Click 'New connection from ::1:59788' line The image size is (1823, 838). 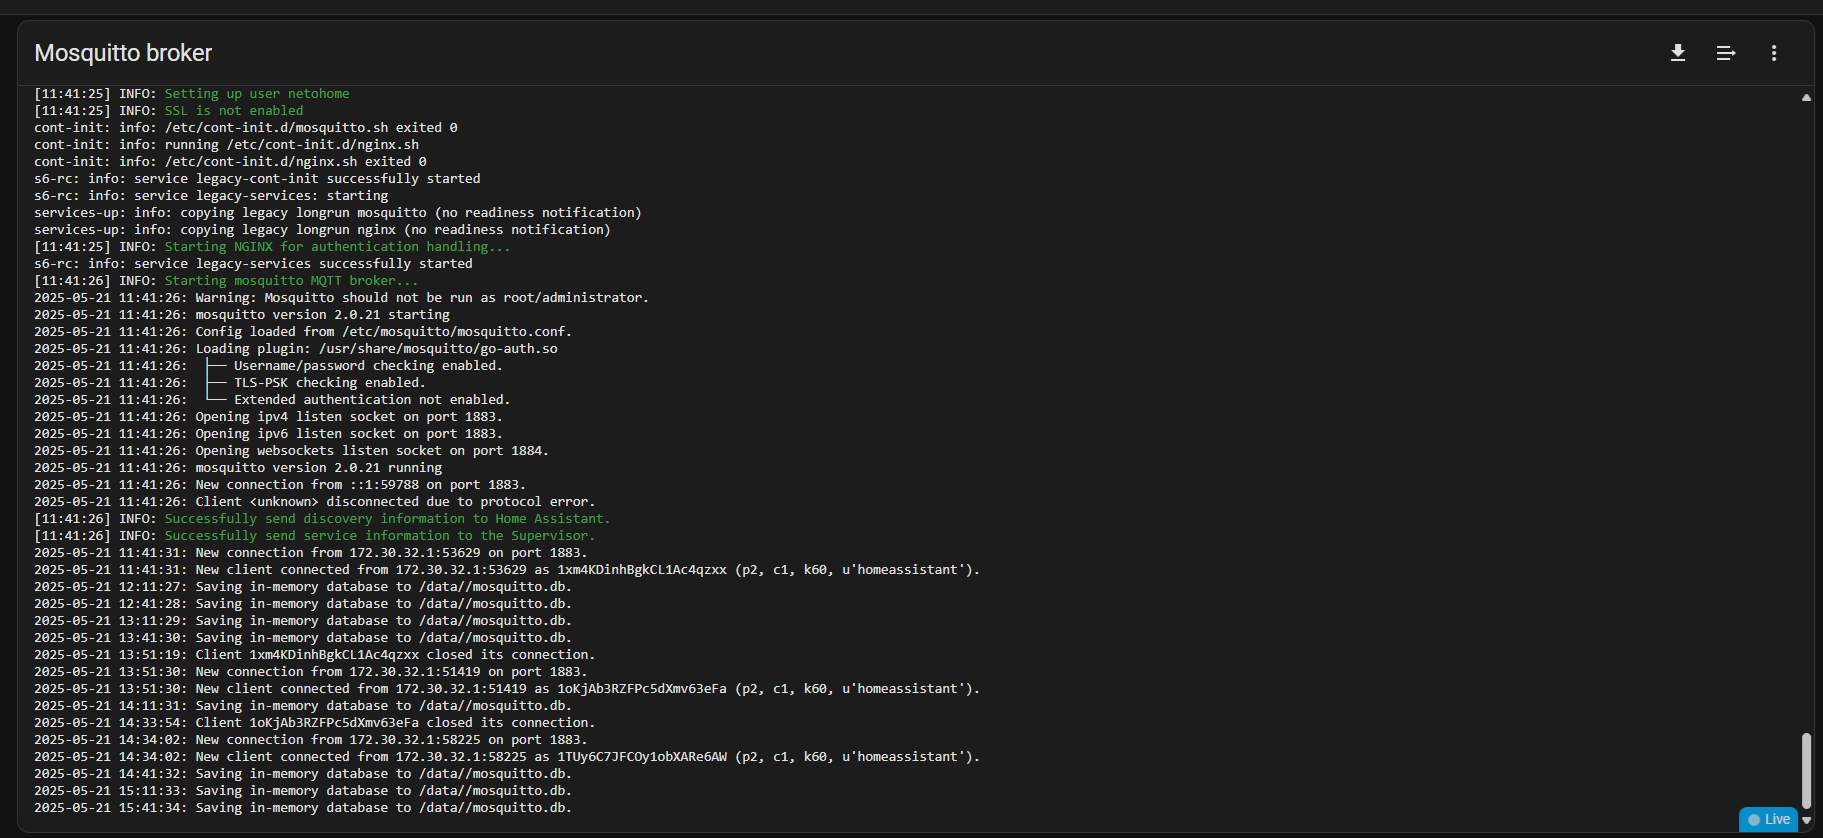(280, 485)
